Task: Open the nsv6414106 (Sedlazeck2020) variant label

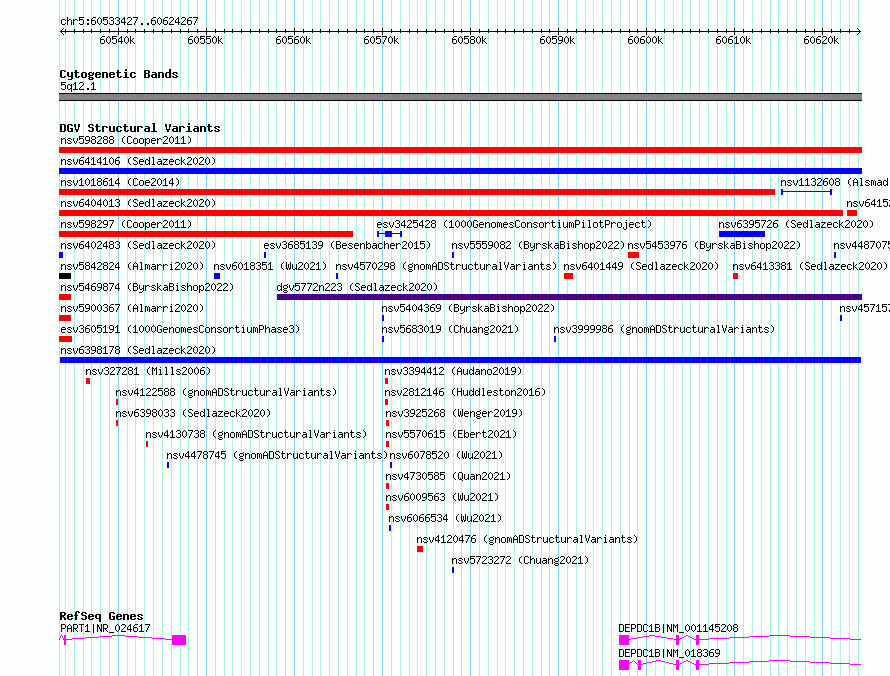Action: point(138,161)
